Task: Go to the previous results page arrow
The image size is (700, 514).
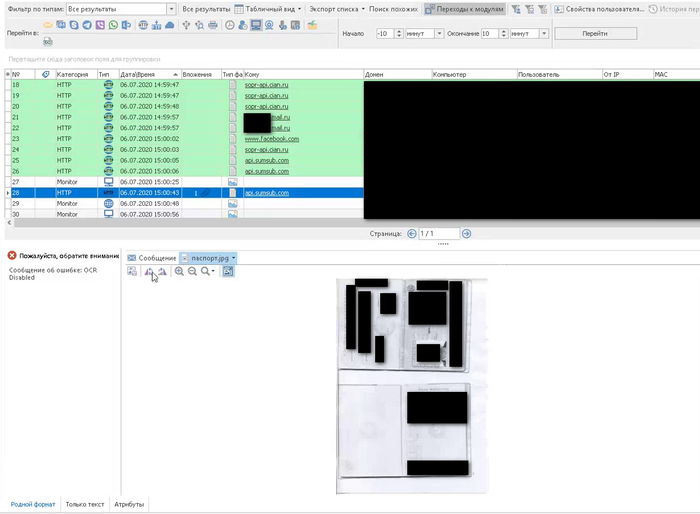Action: [412, 234]
